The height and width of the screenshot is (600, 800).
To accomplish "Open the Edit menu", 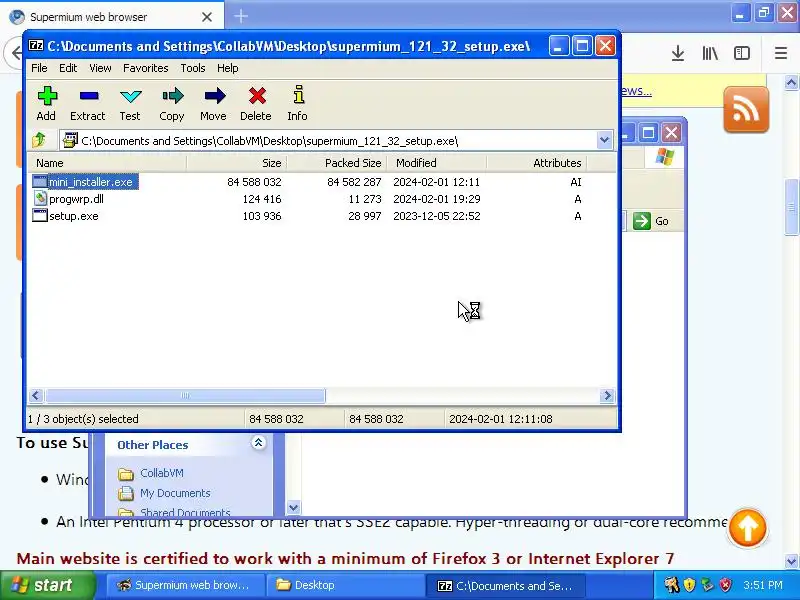I will [x=68, y=68].
